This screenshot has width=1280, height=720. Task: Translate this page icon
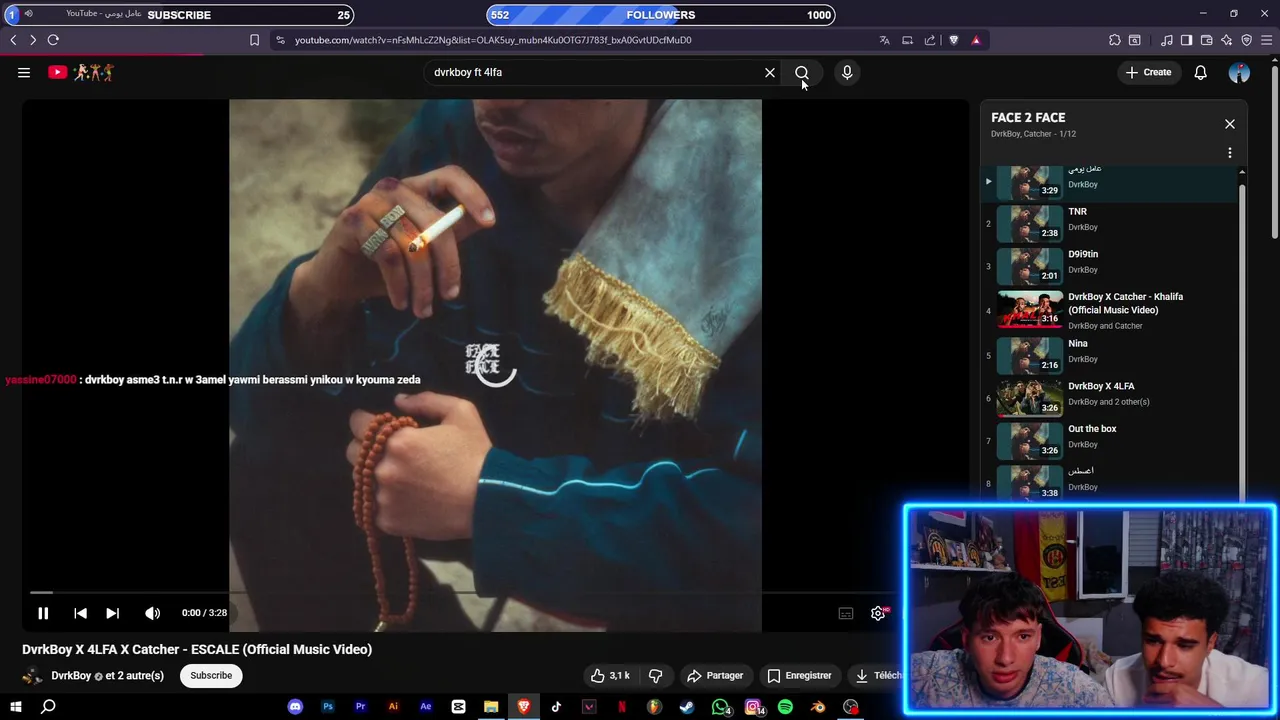coord(884,40)
